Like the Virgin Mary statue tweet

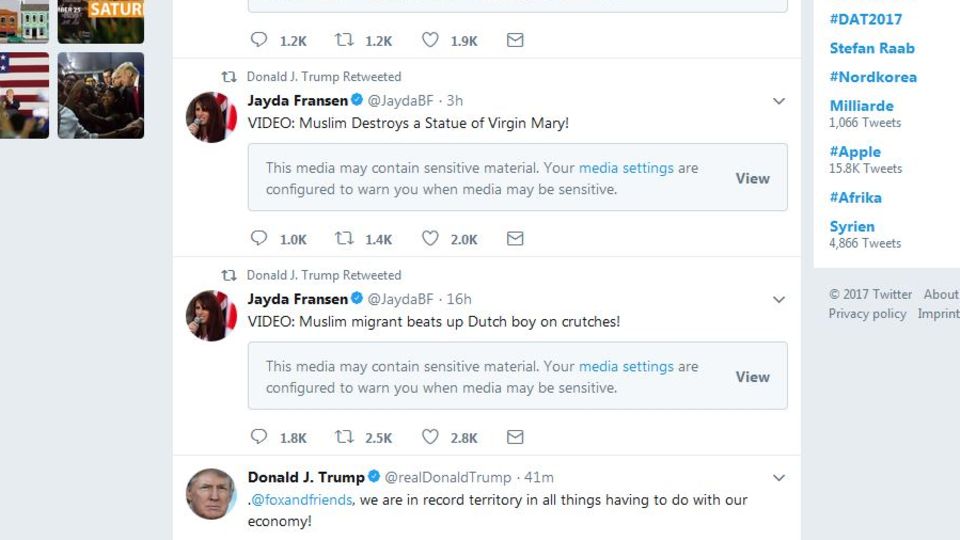point(430,239)
